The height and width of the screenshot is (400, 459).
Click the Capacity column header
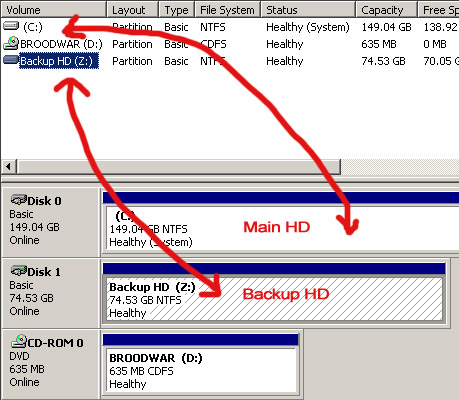pyautogui.click(x=387, y=10)
